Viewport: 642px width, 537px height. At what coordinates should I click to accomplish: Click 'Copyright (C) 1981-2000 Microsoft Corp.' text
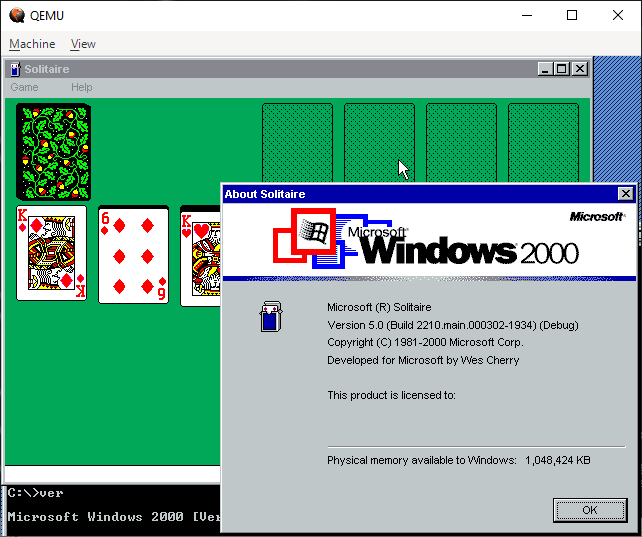(425, 342)
